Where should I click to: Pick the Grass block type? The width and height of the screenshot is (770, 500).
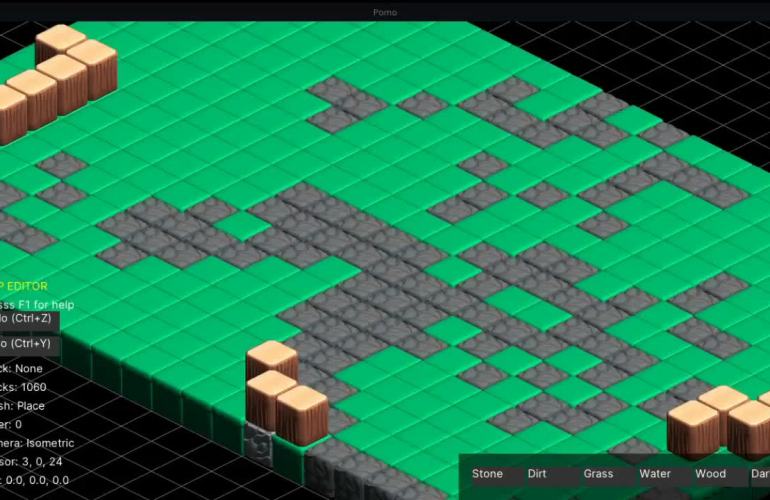(x=598, y=473)
